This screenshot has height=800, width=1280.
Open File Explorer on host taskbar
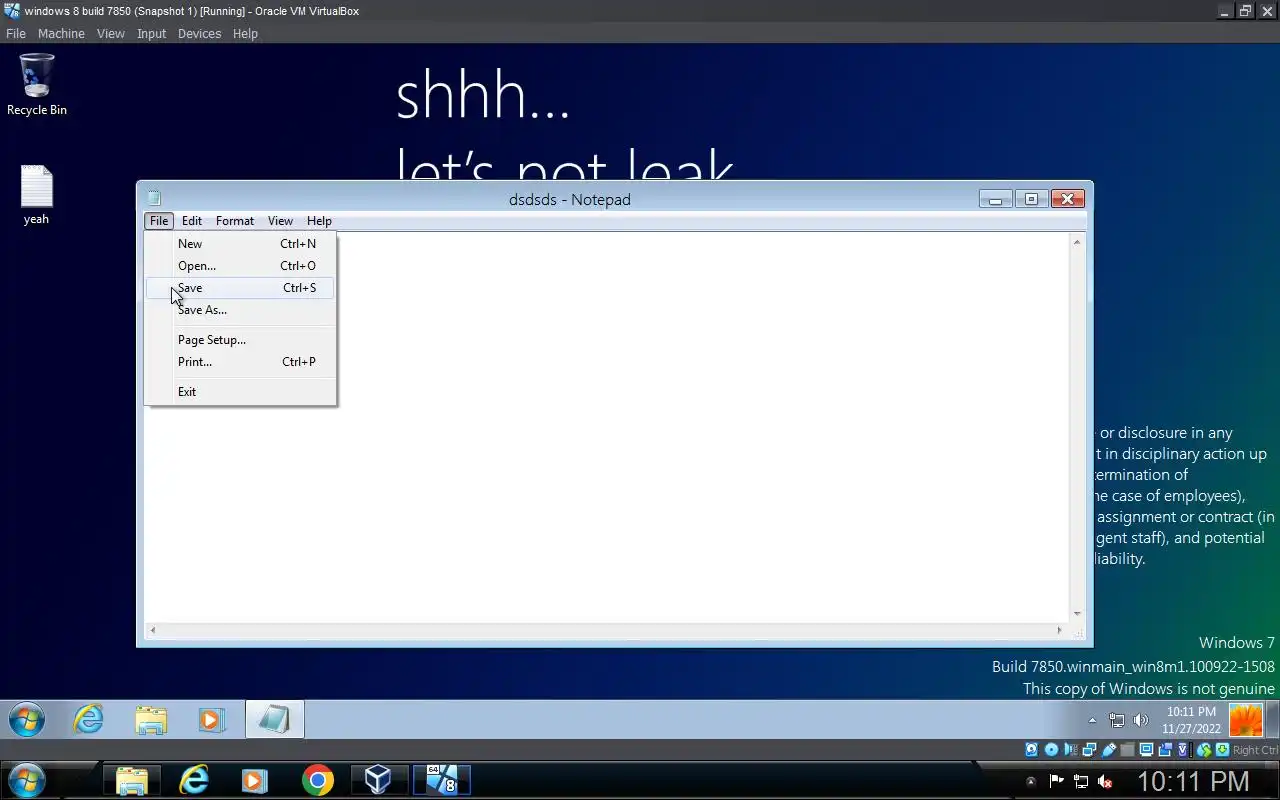click(131, 780)
